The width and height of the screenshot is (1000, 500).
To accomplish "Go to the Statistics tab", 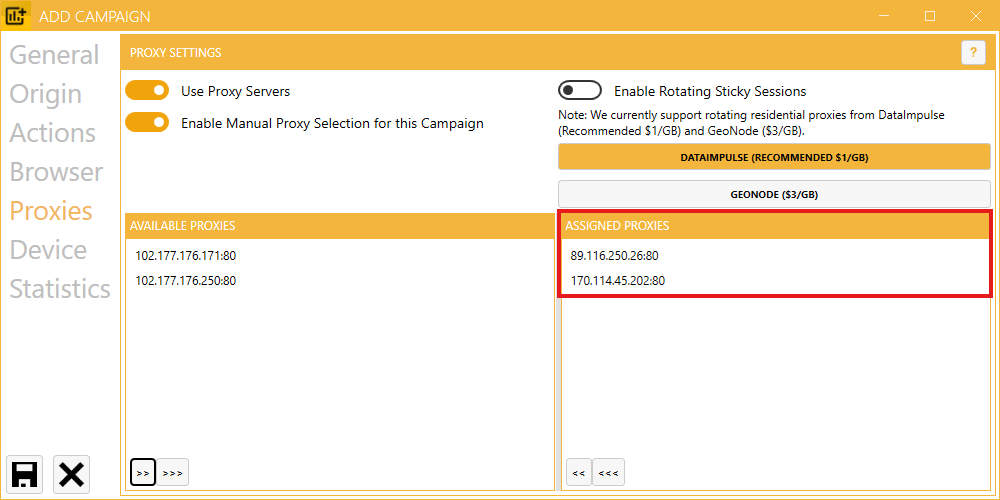I will pos(60,289).
